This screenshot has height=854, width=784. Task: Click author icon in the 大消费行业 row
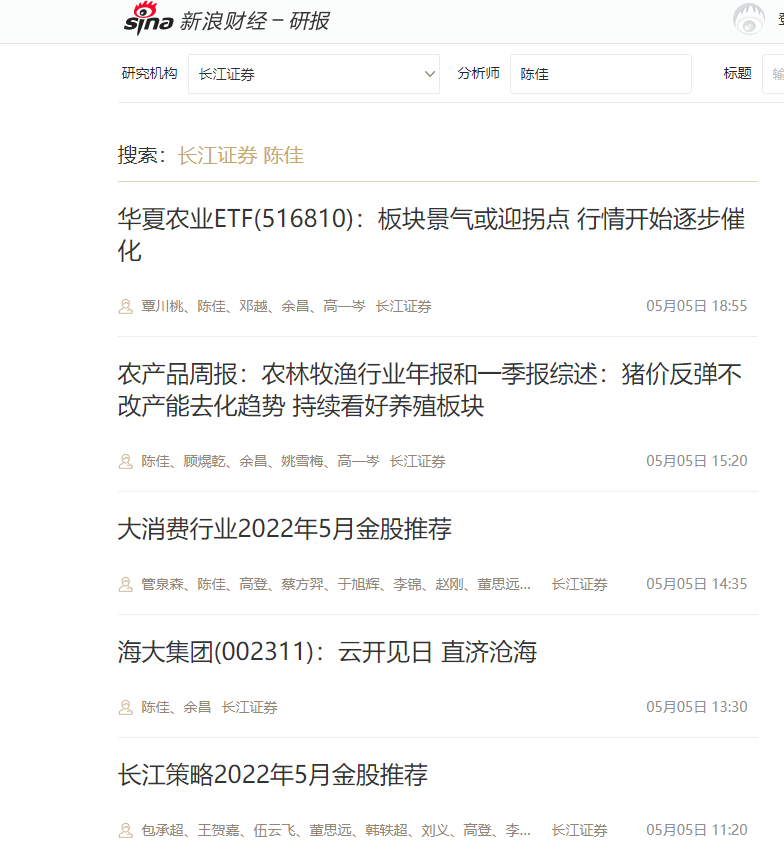[x=126, y=585]
